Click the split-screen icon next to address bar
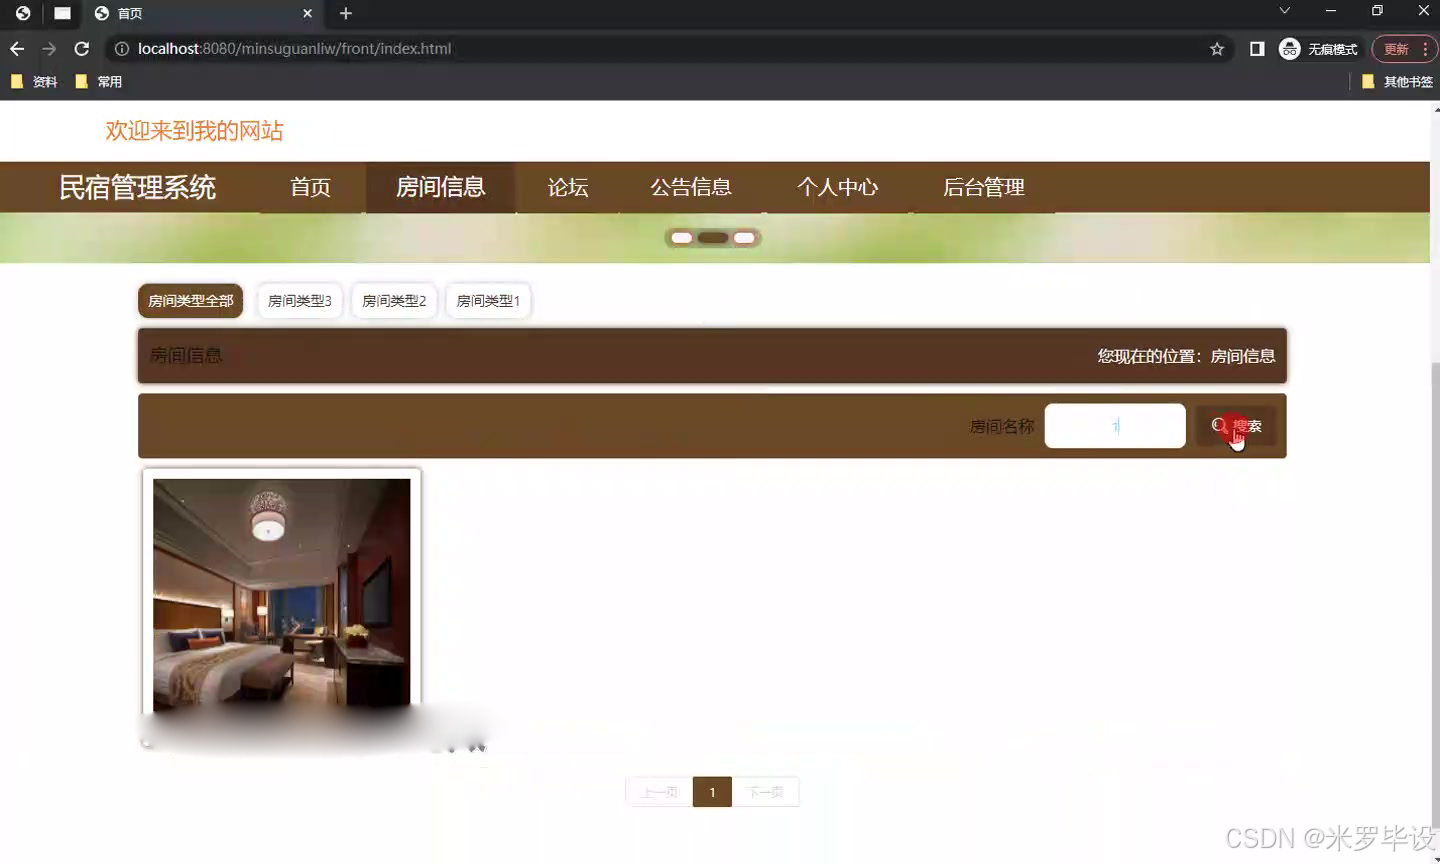The width and height of the screenshot is (1440, 864). point(1257,48)
